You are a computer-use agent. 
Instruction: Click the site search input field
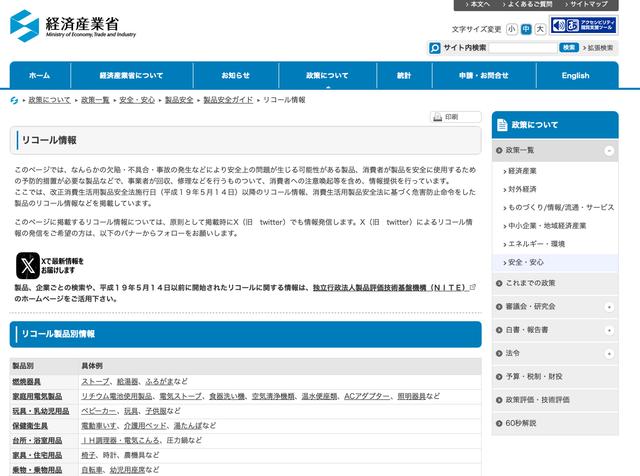pos(523,47)
